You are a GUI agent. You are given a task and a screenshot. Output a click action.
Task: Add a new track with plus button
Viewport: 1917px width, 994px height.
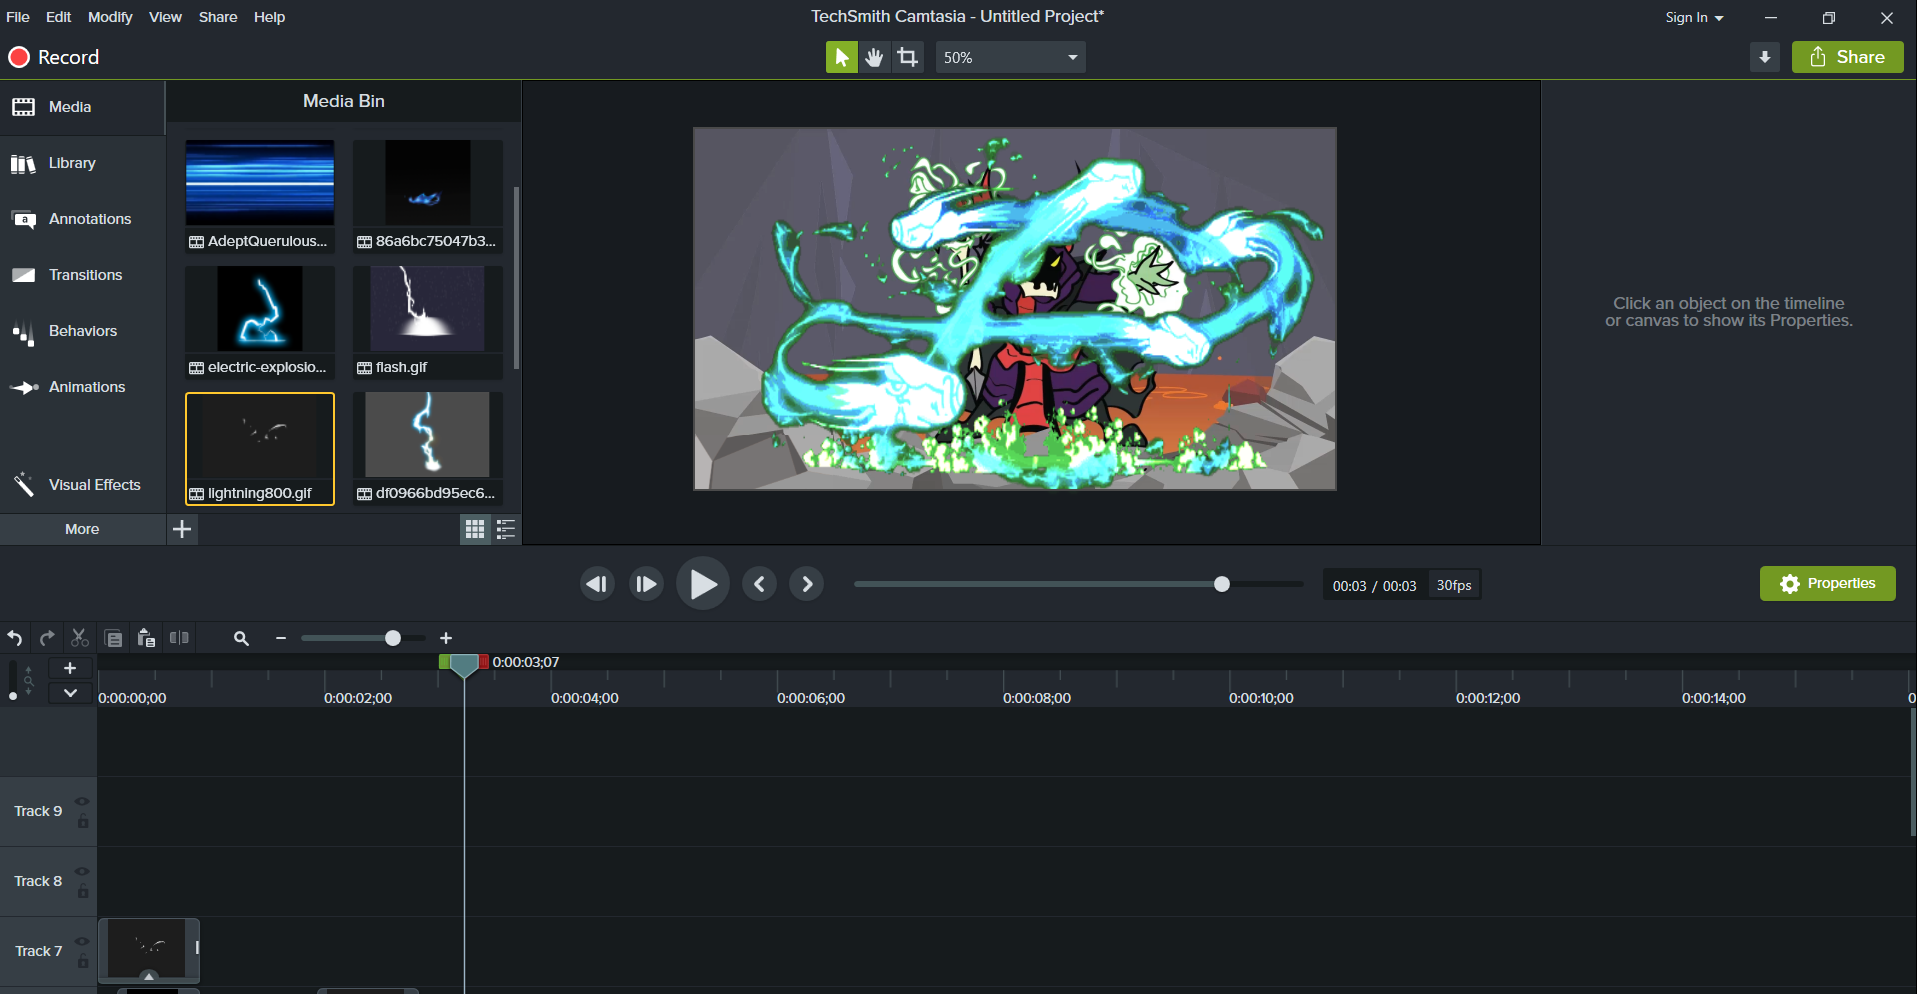pyautogui.click(x=70, y=668)
